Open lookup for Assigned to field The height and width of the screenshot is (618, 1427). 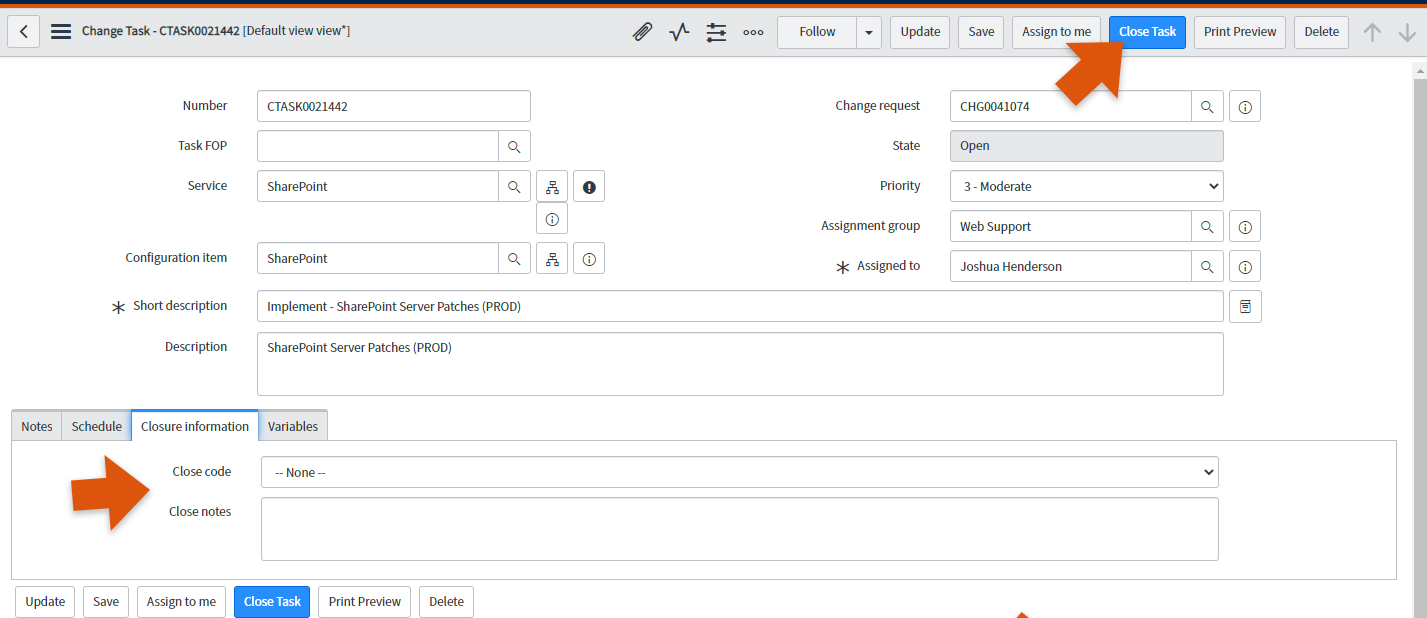coord(1207,266)
